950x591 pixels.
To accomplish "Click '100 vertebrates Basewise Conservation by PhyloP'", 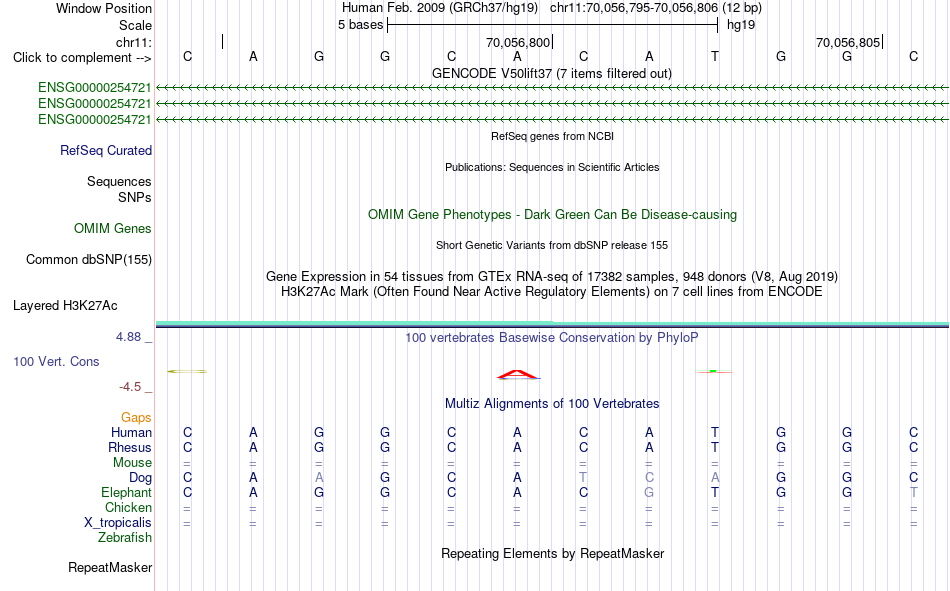I will click(x=552, y=338).
